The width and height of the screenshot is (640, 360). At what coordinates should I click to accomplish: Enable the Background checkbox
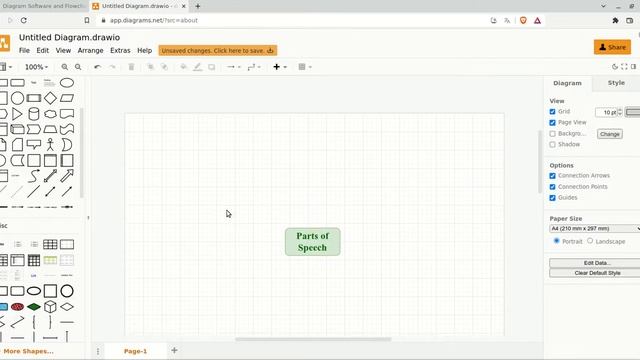tap(552, 133)
